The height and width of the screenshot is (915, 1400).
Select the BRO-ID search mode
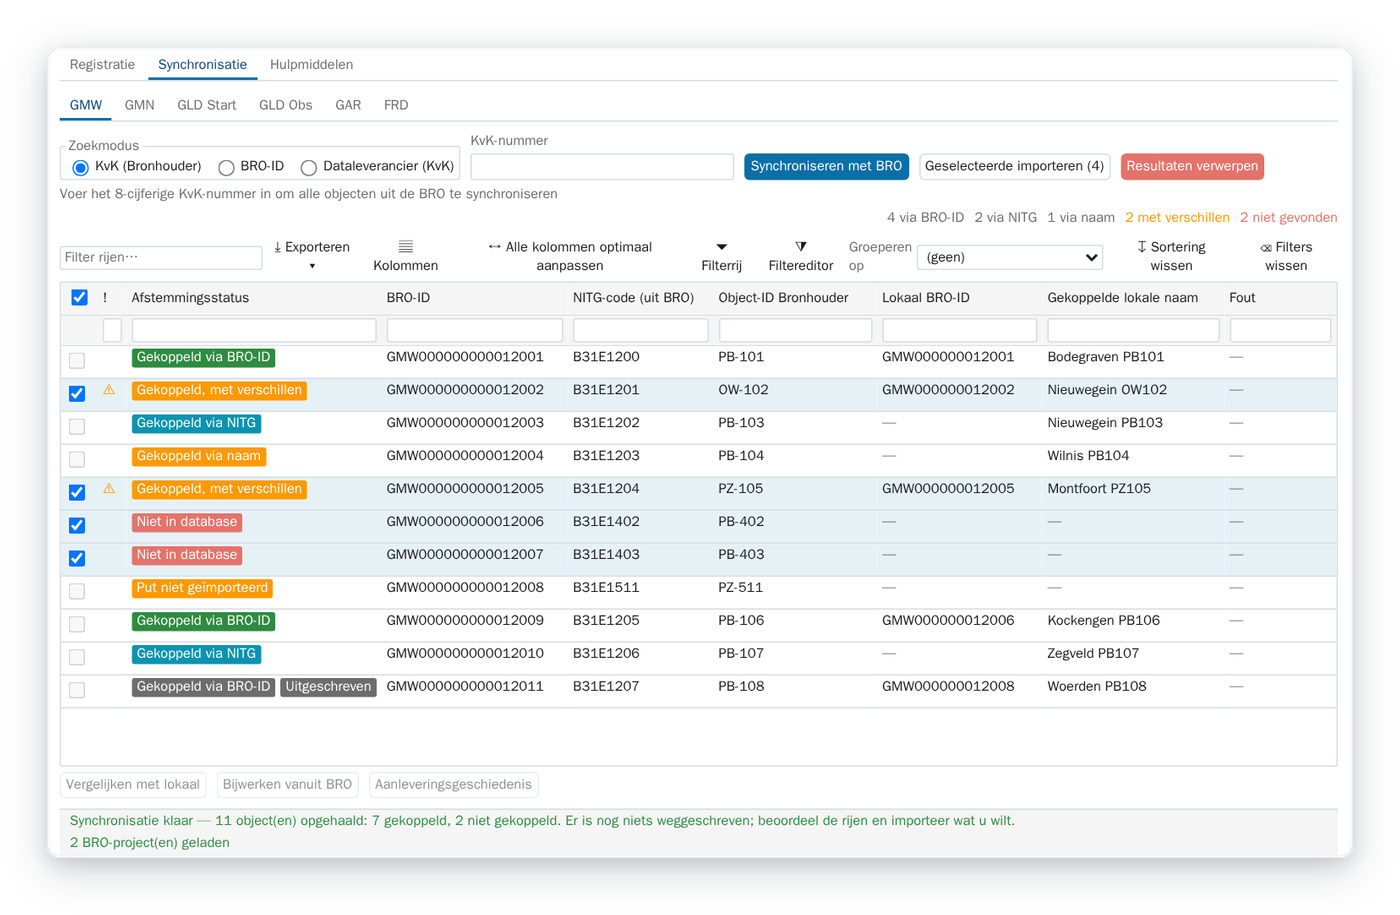pyautogui.click(x=226, y=167)
